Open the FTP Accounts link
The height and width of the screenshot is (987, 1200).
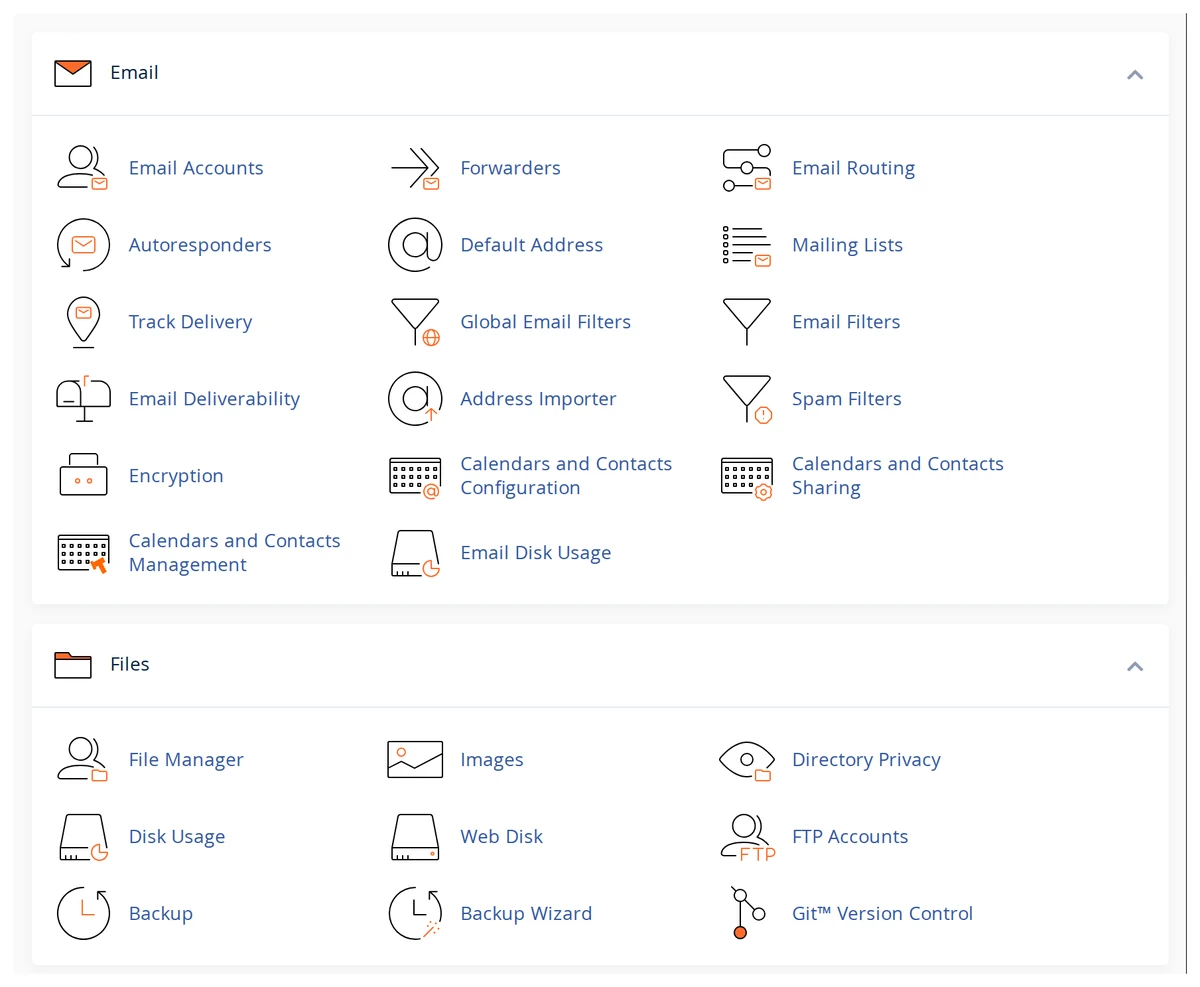(x=850, y=837)
